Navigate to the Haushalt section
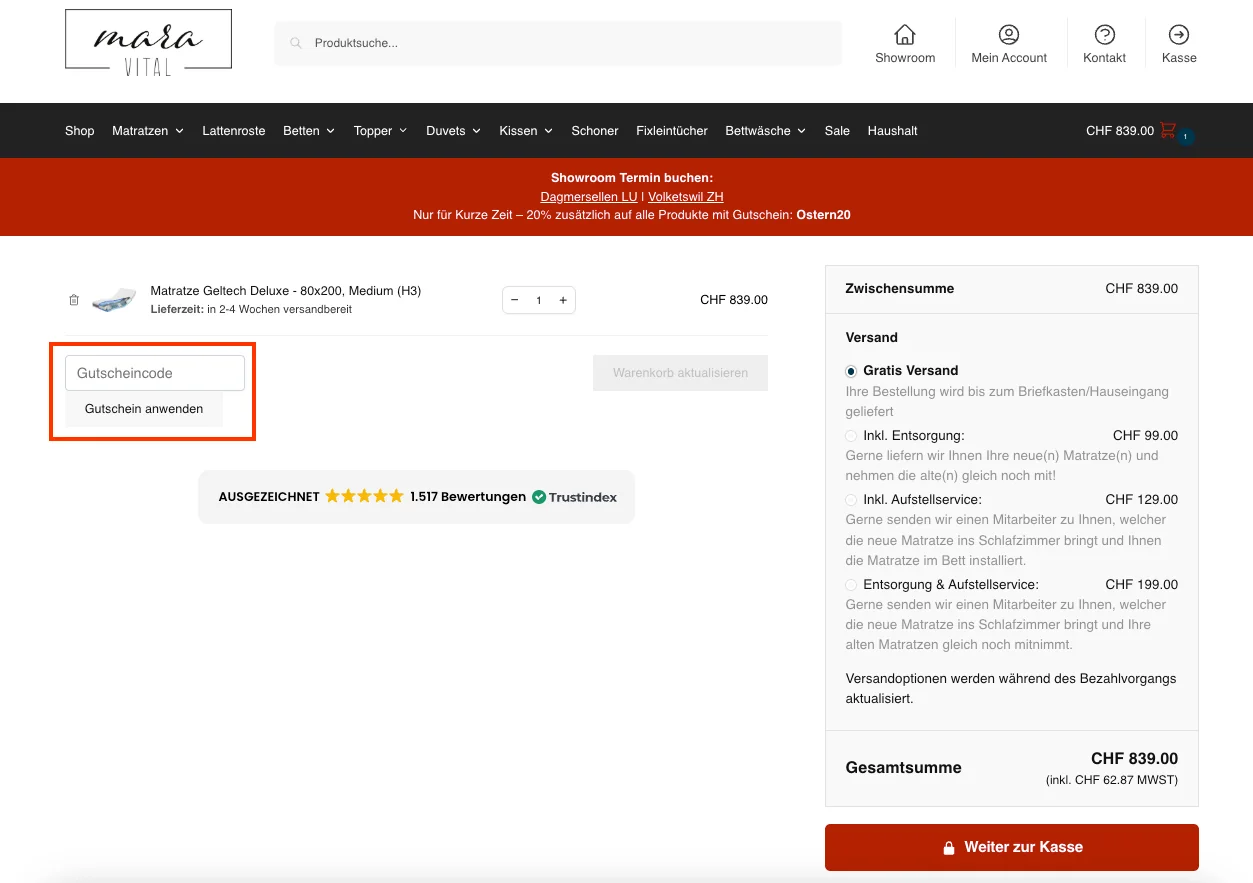The image size is (1253, 883). click(x=891, y=130)
